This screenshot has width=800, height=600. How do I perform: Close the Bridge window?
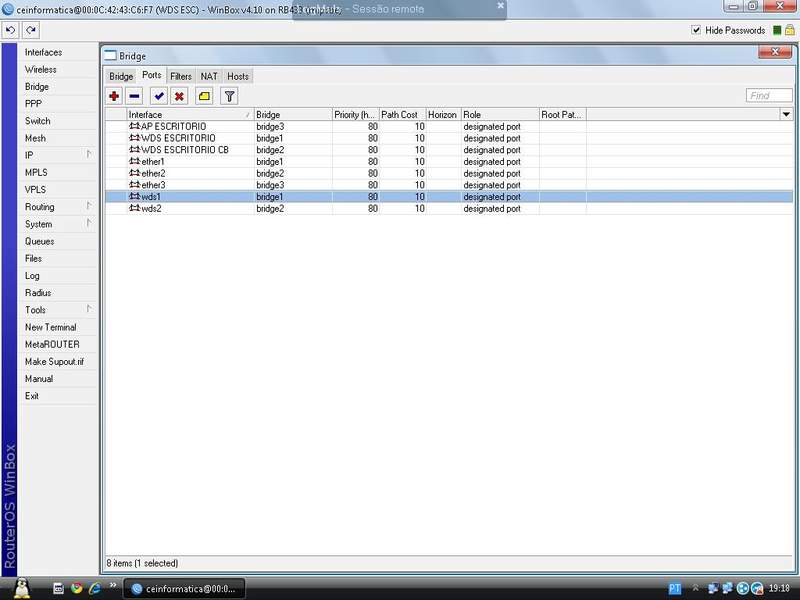point(774,52)
